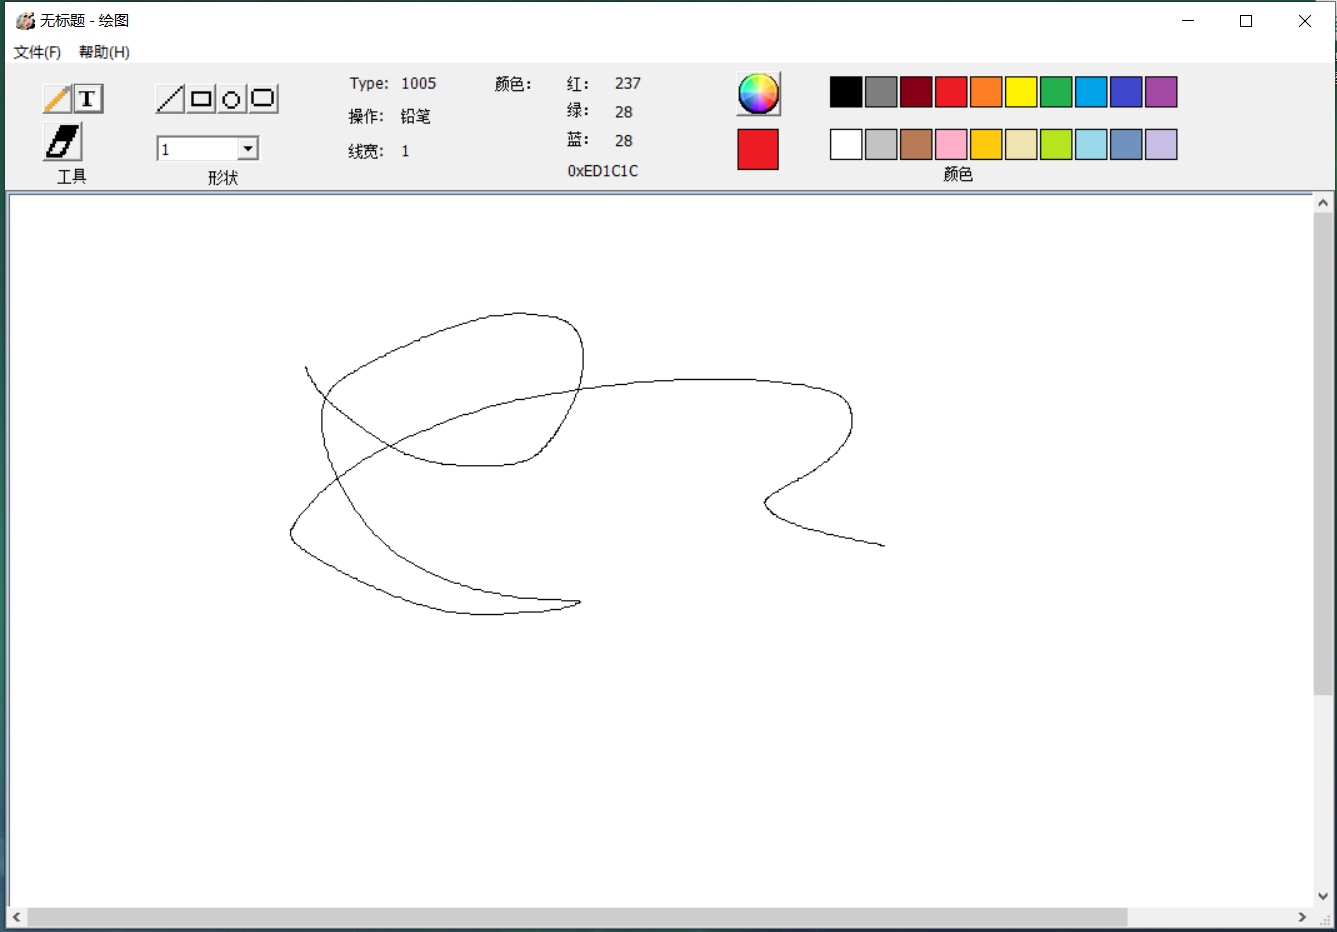Click the large current color preview box

pos(758,149)
